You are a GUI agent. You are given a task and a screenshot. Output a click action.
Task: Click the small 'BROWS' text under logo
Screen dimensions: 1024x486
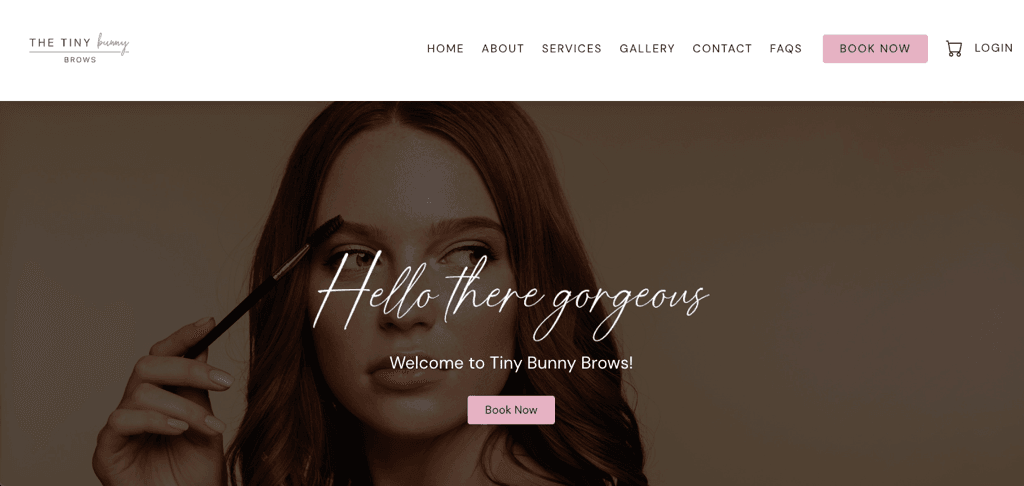(80, 60)
